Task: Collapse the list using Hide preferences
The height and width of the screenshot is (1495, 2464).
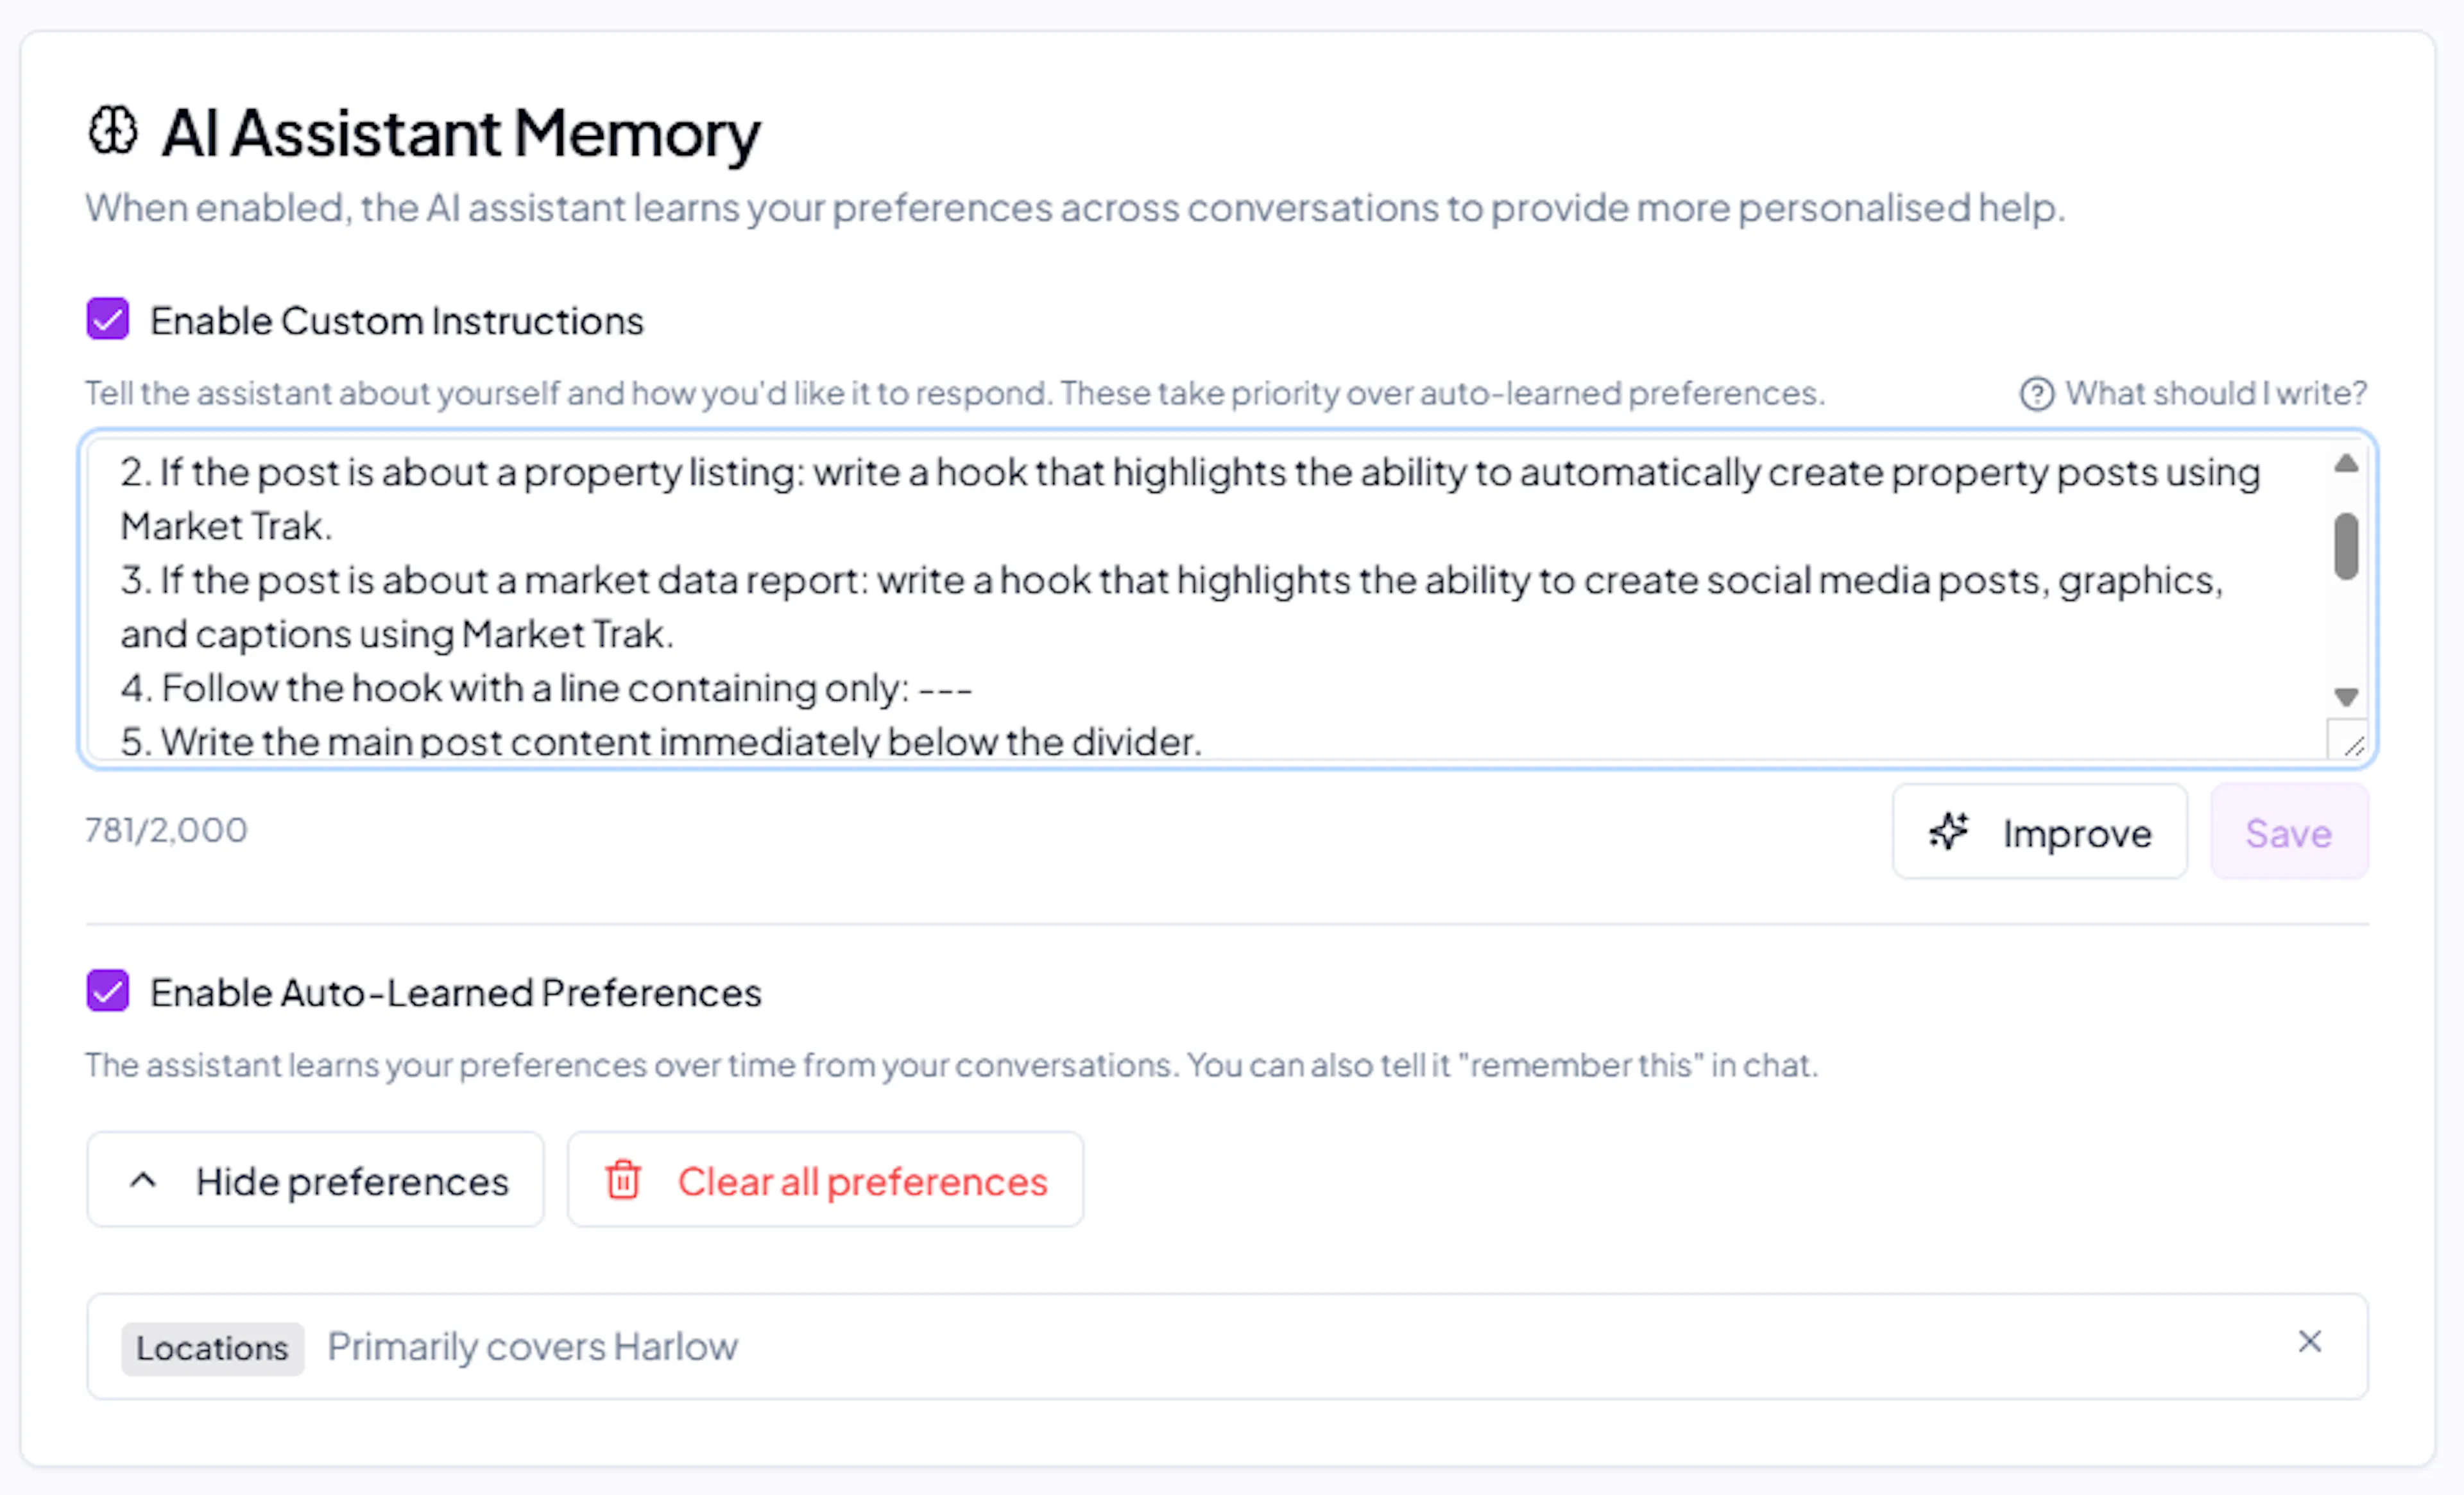Action: (316, 1180)
